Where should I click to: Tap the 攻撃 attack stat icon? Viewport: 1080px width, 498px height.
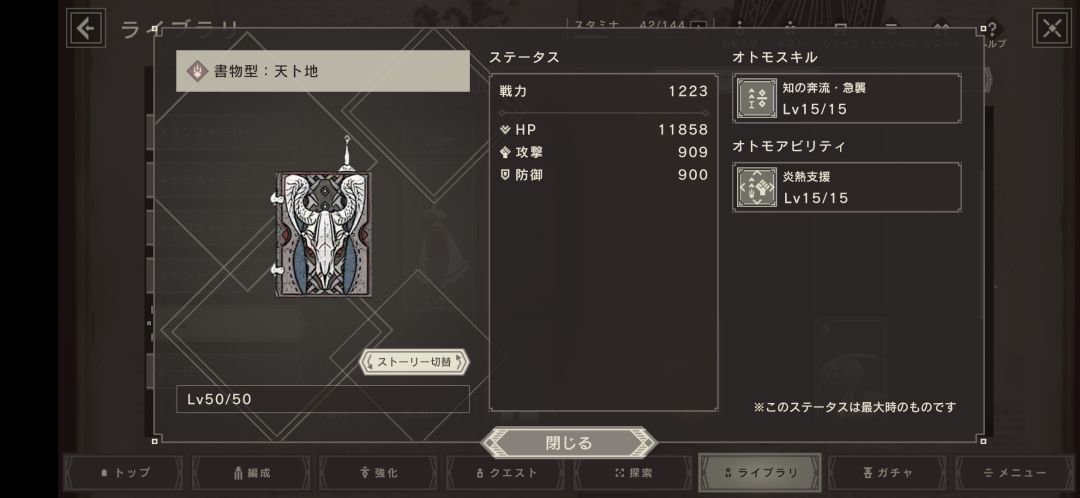[505, 152]
